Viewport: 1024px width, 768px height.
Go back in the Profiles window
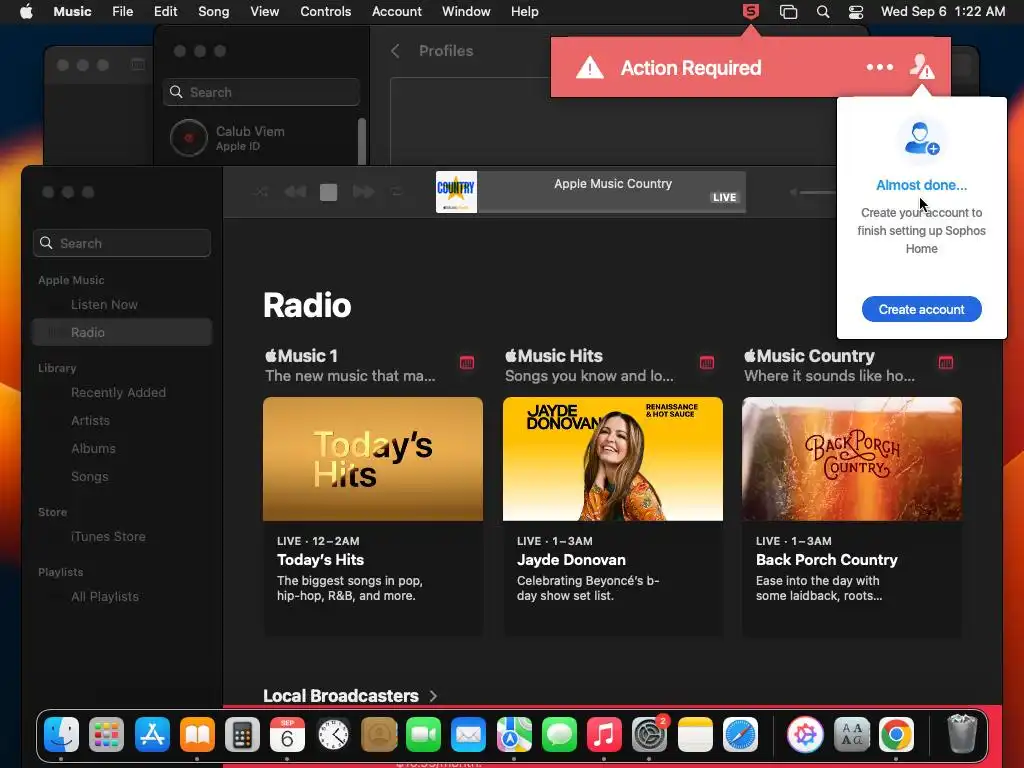coord(395,51)
